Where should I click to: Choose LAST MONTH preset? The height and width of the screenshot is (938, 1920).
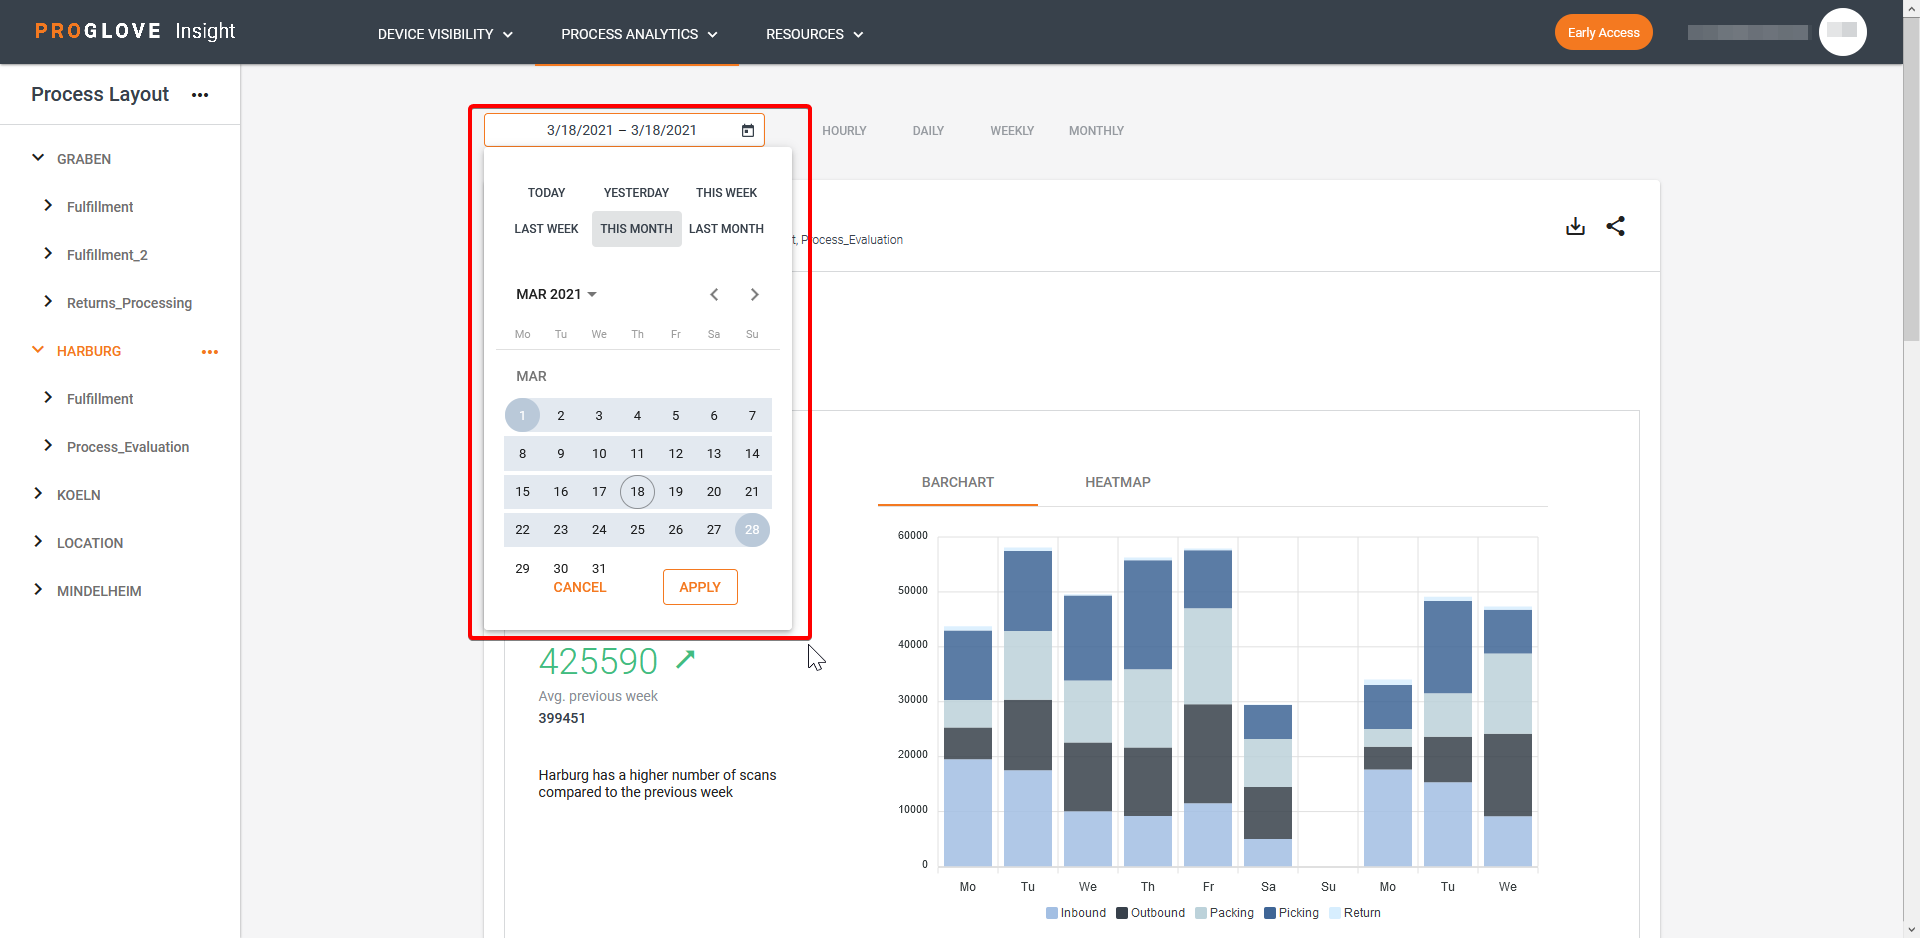(726, 229)
